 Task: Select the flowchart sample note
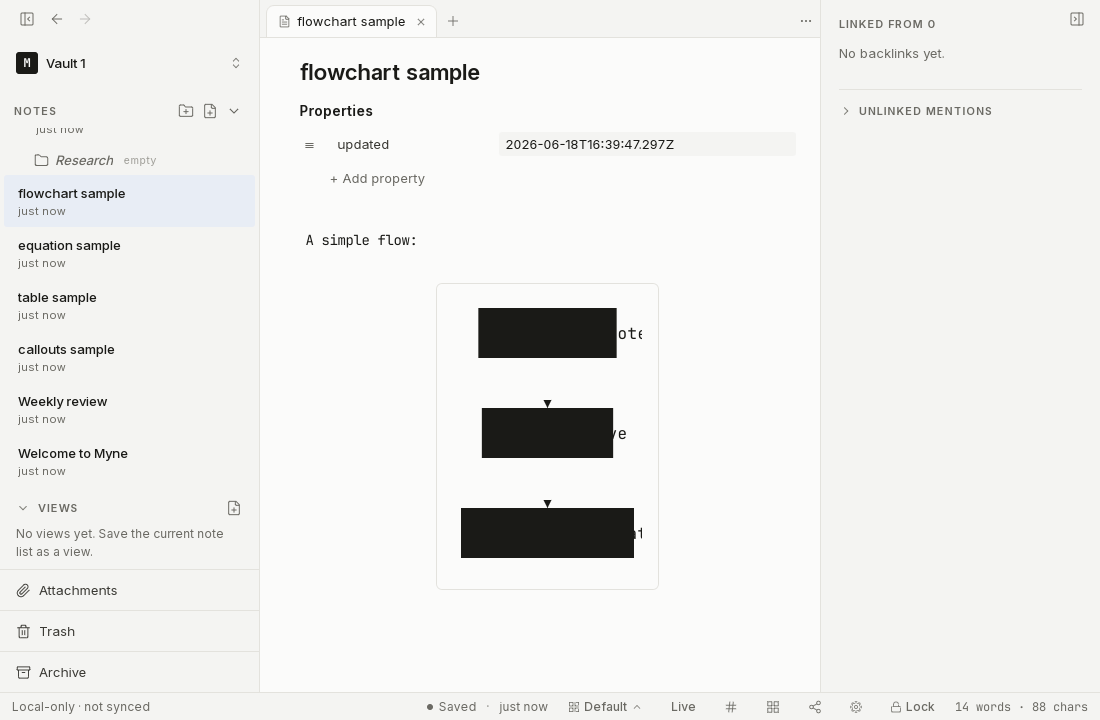coord(129,201)
